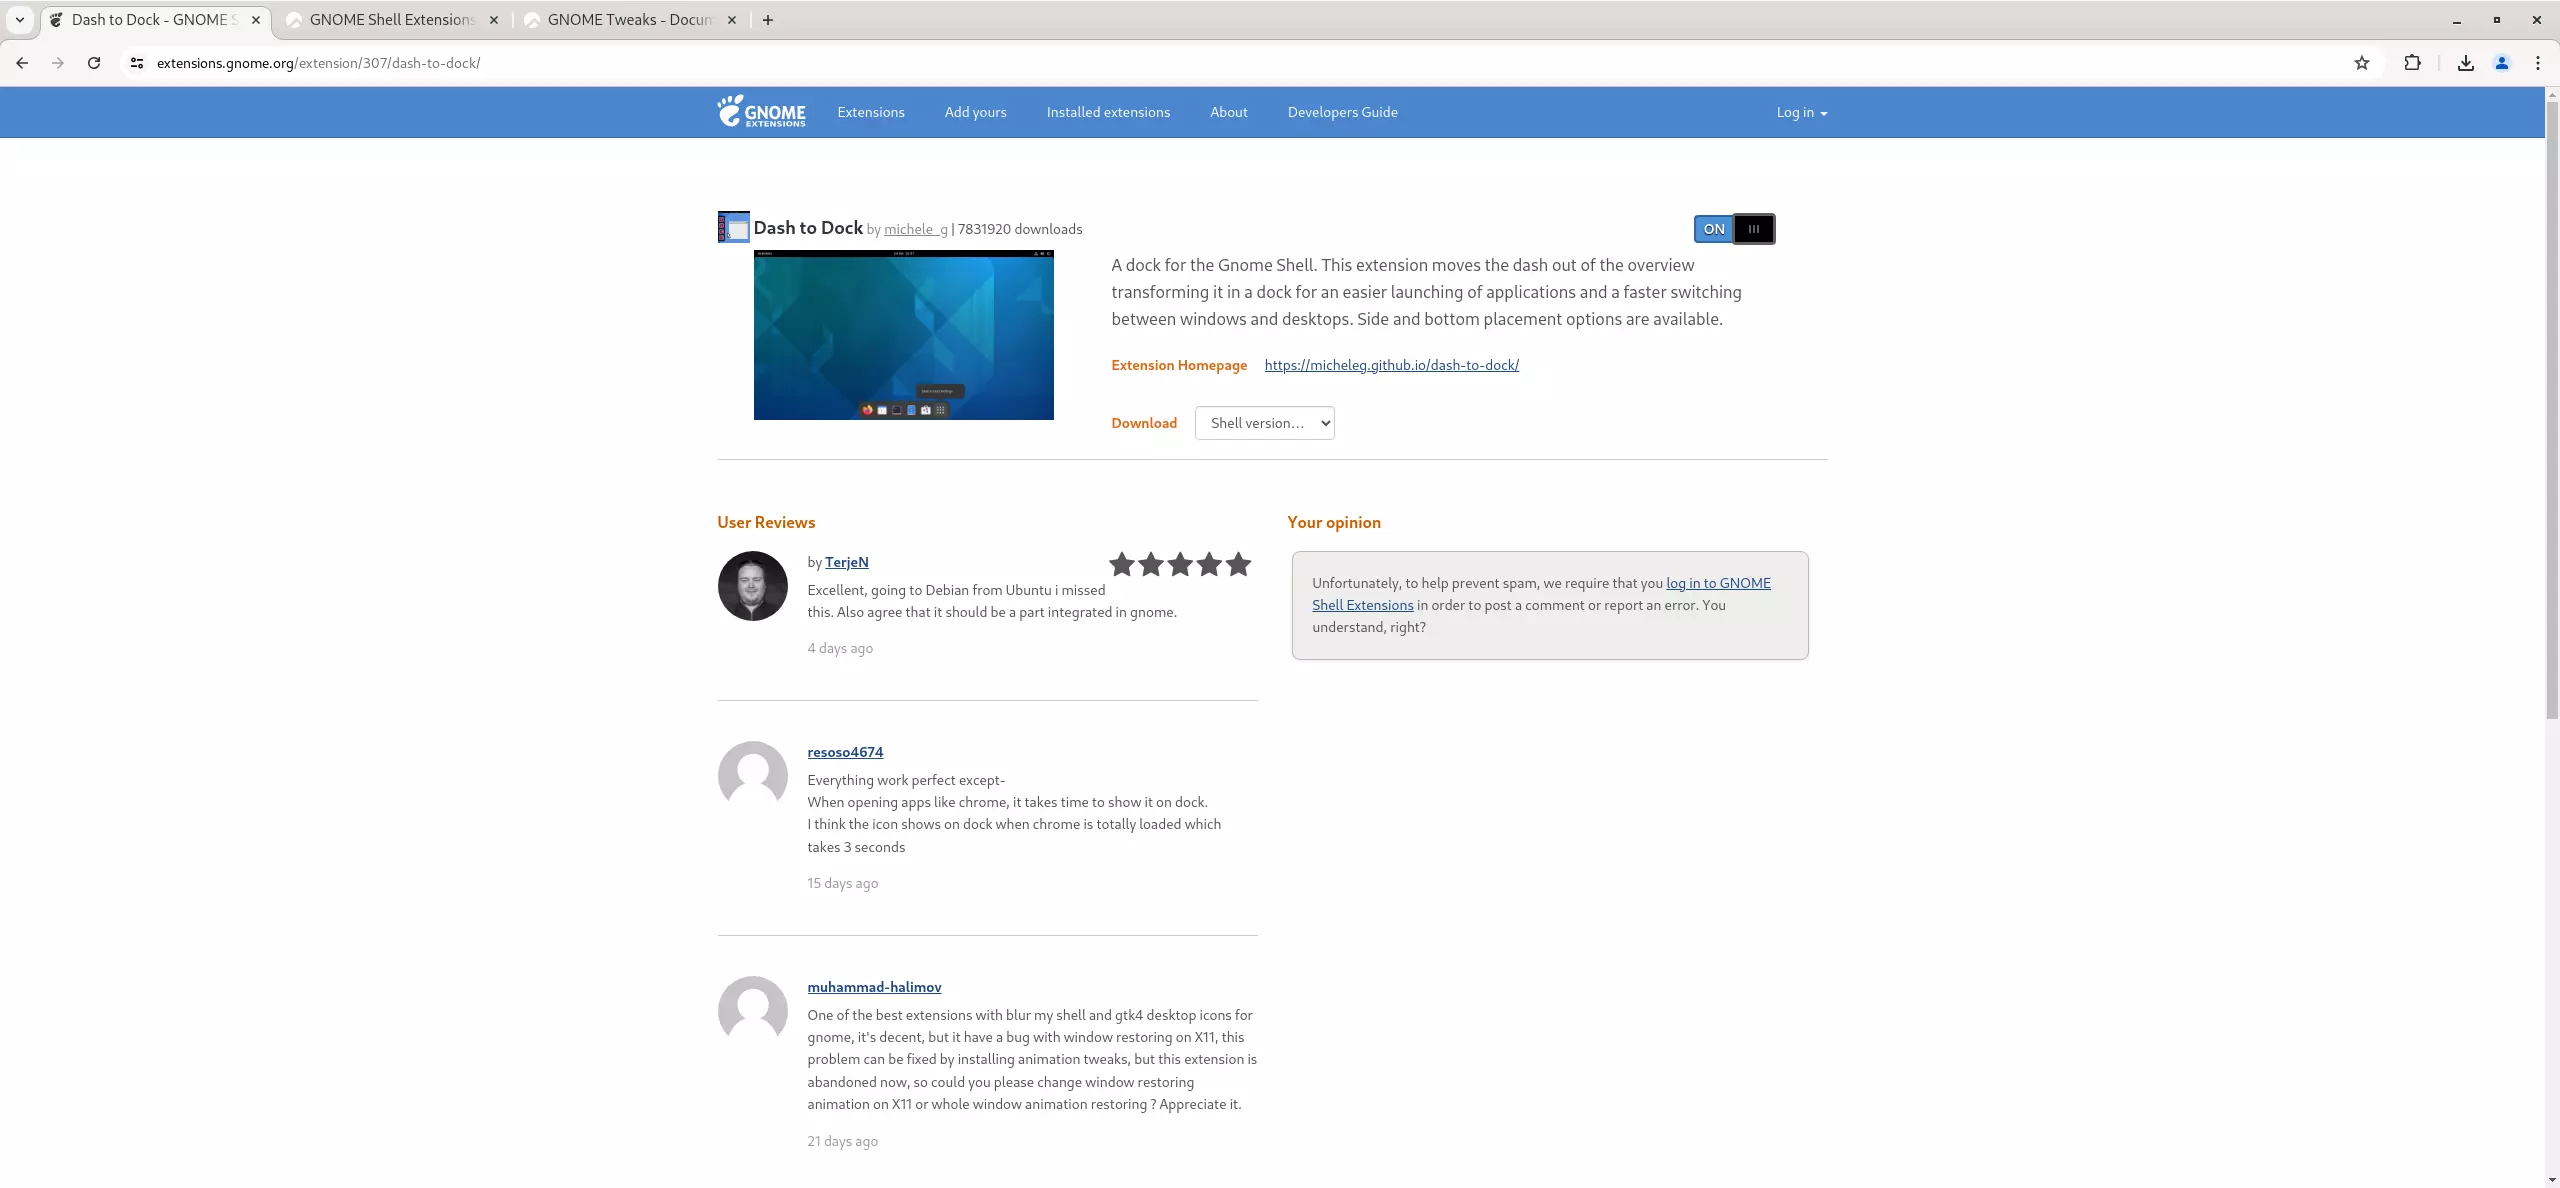The height and width of the screenshot is (1188, 2560).
Task: Open the Log in dropdown menu
Action: [1799, 111]
